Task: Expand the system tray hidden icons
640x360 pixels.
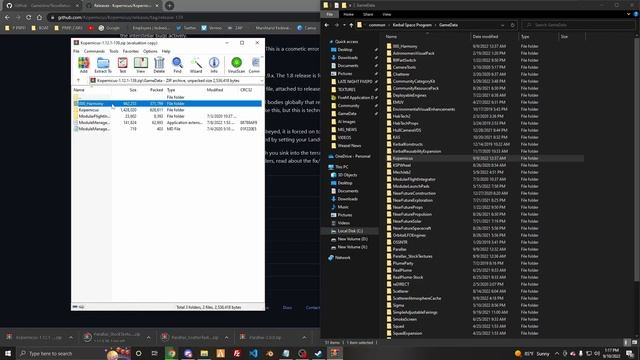Action: [557, 353]
